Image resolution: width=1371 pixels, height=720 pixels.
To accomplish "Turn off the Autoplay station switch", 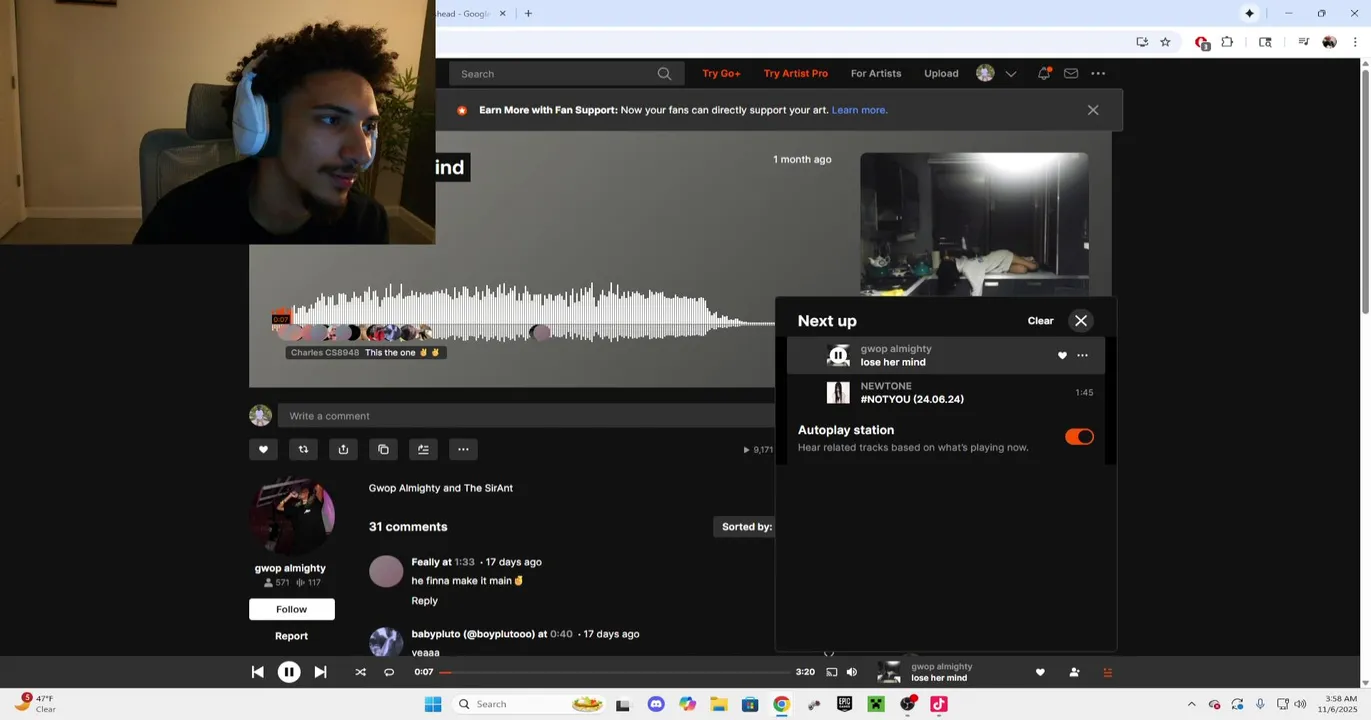I will pyautogui.click(x=1079, y=437).
